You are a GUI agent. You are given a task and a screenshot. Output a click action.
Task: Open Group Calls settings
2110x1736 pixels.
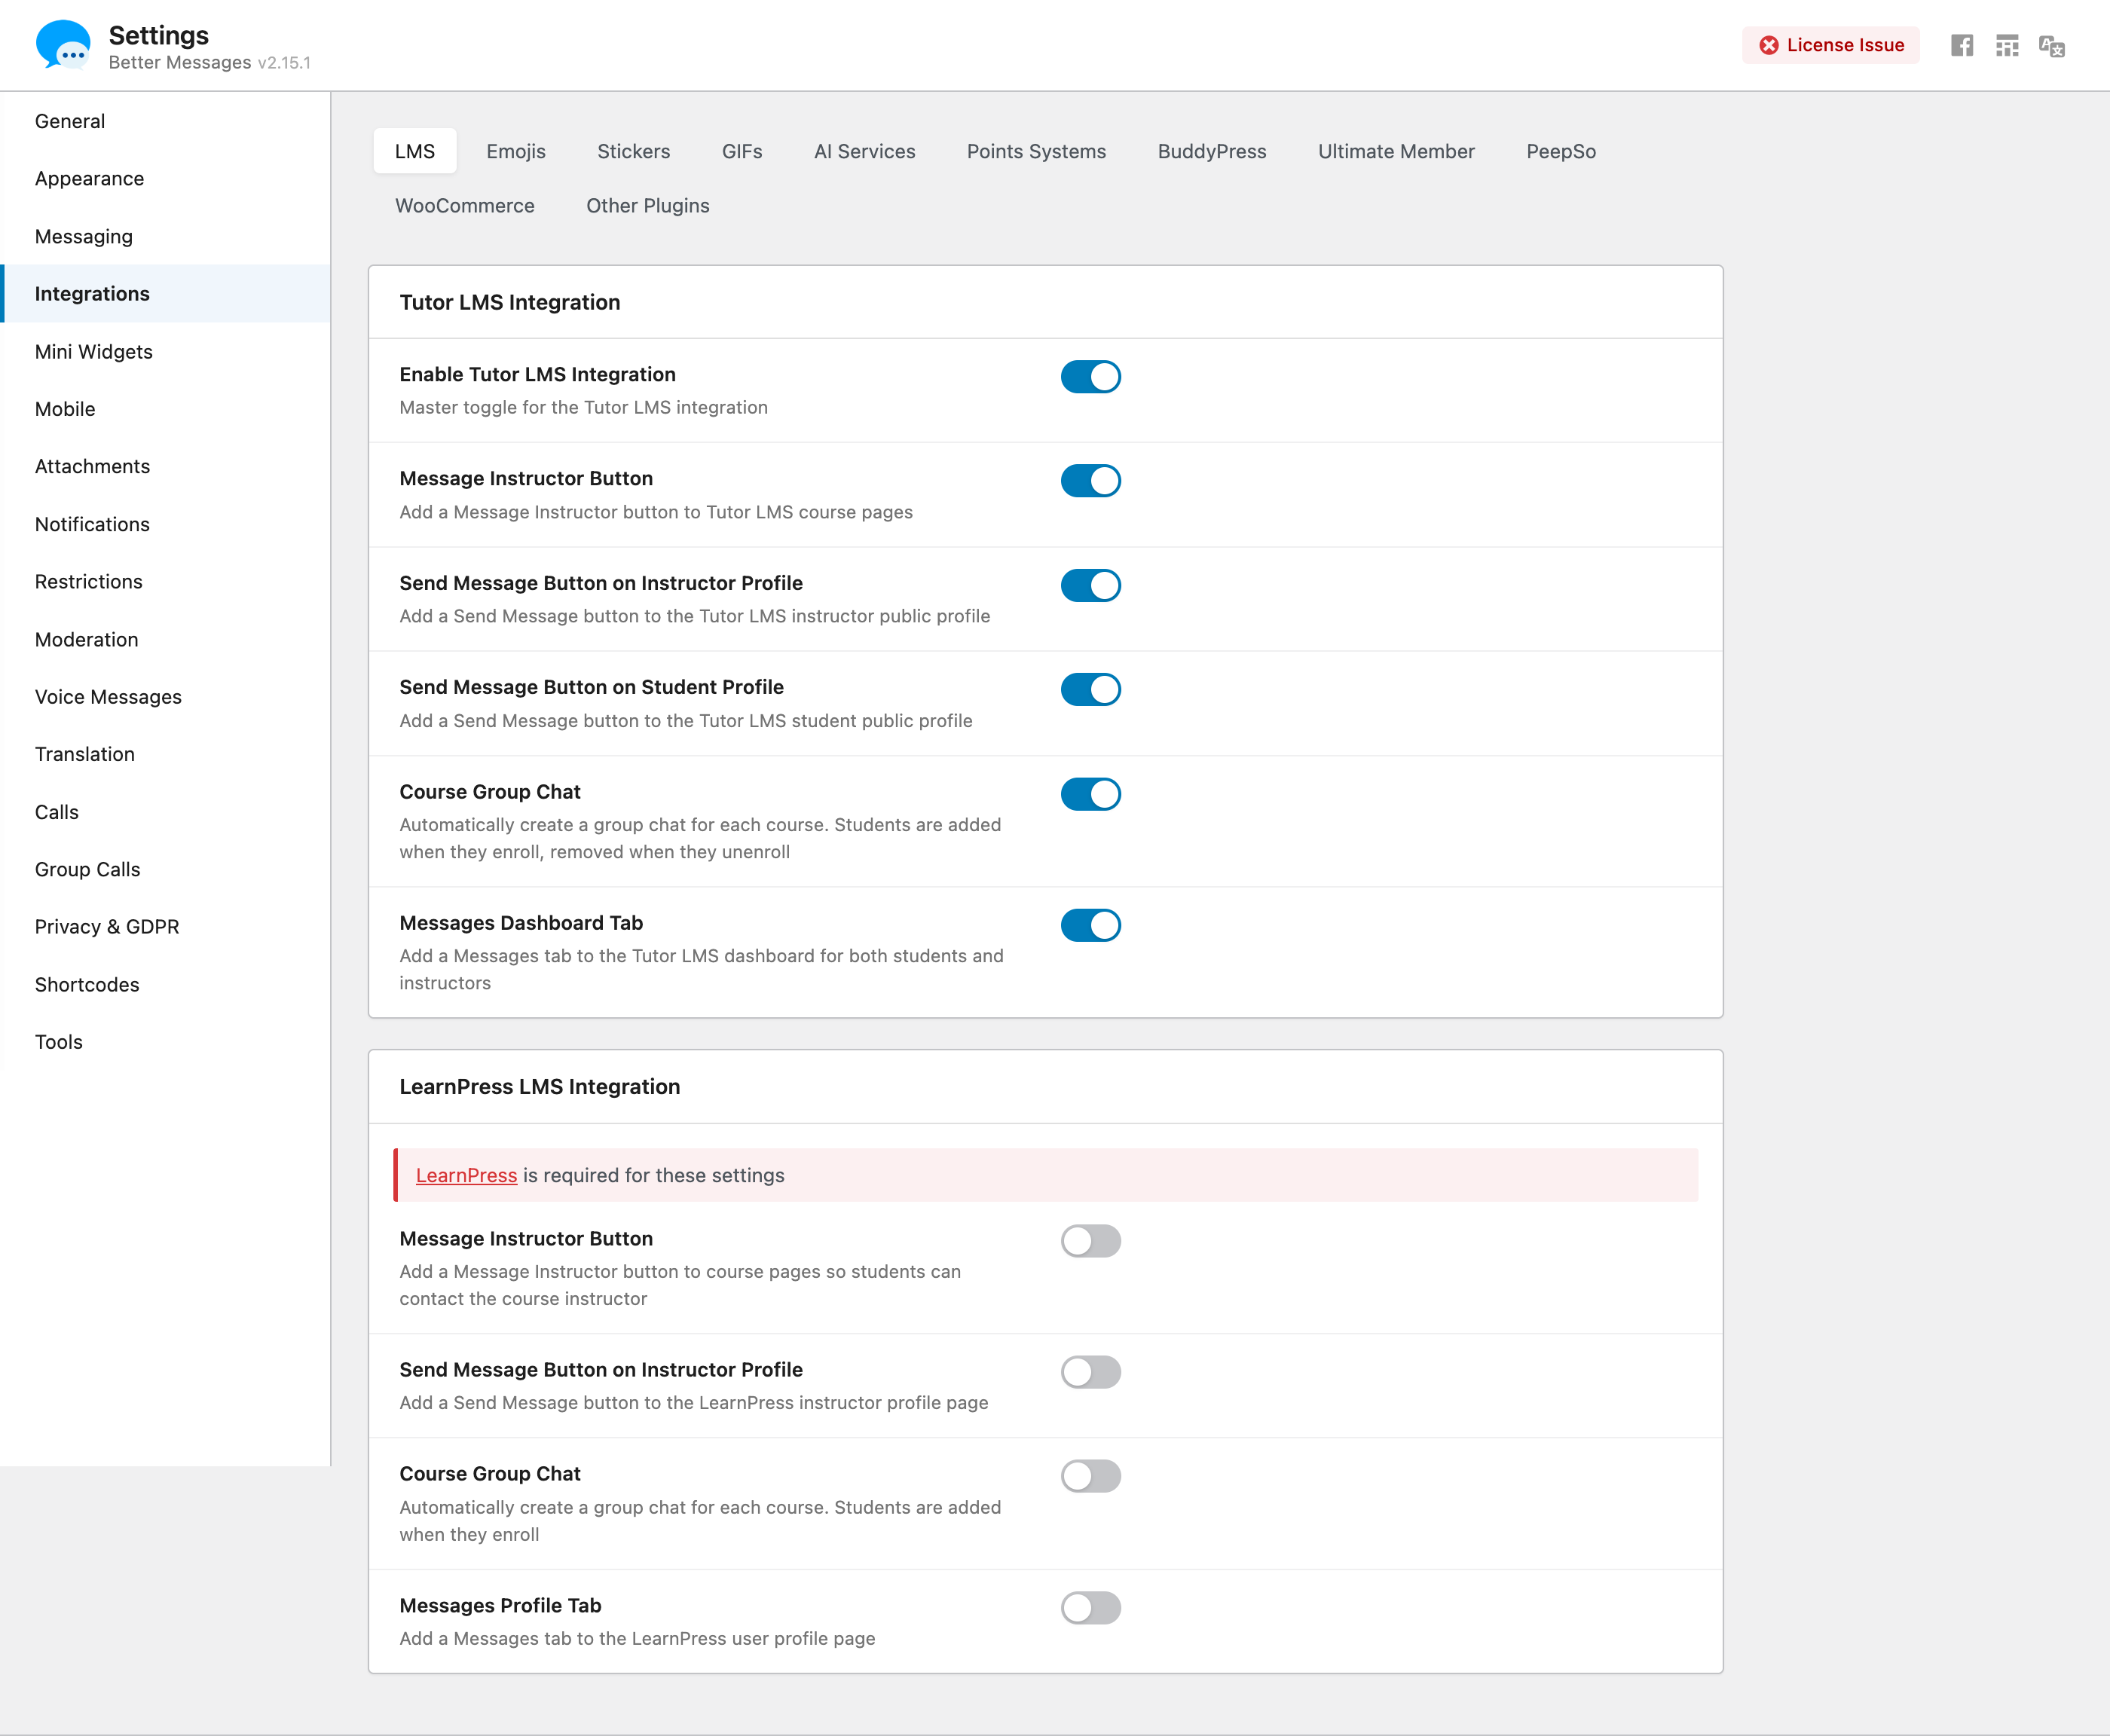tap(165, 870)
